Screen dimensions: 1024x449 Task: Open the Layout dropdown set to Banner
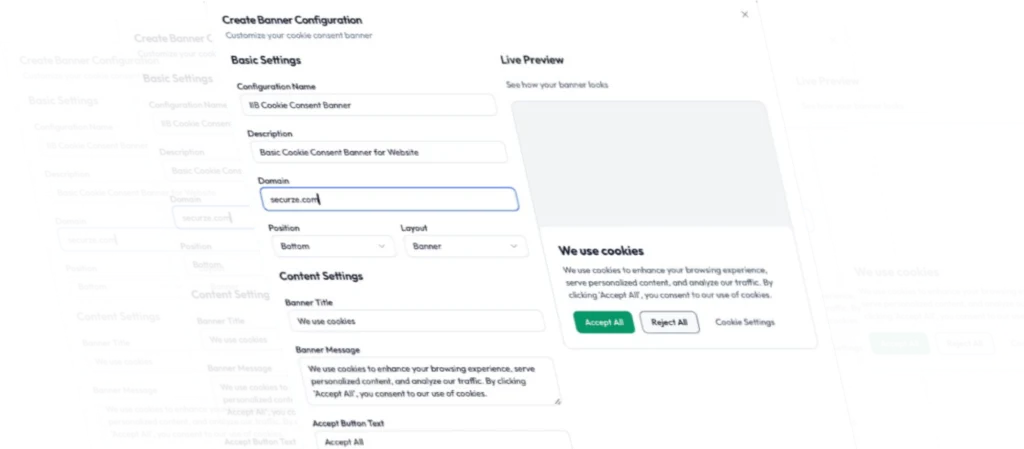464,246
